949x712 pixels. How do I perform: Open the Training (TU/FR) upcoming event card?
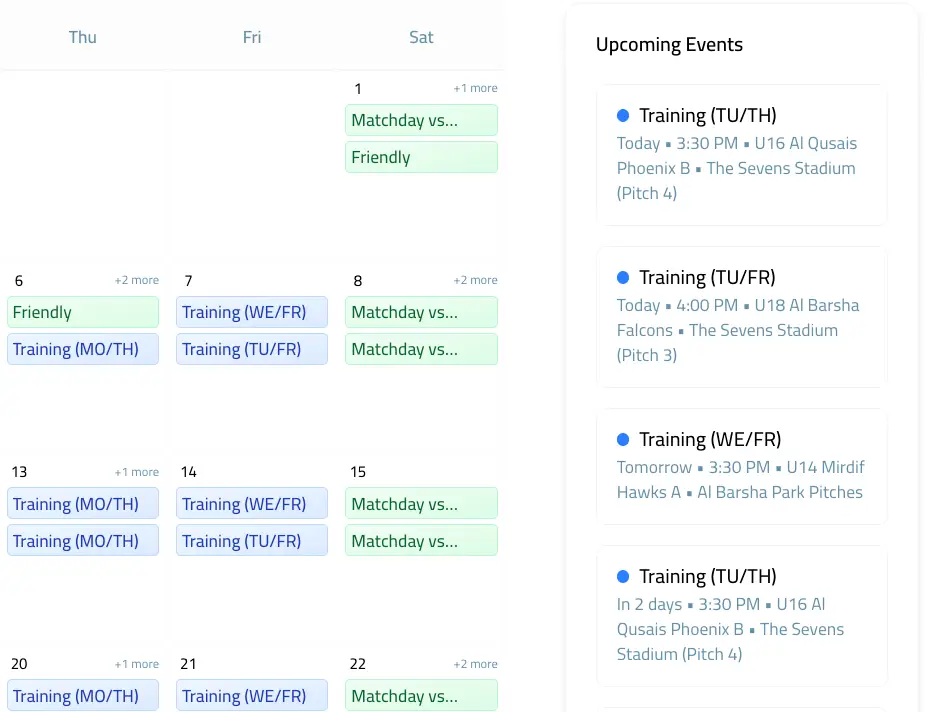(740, 315)
